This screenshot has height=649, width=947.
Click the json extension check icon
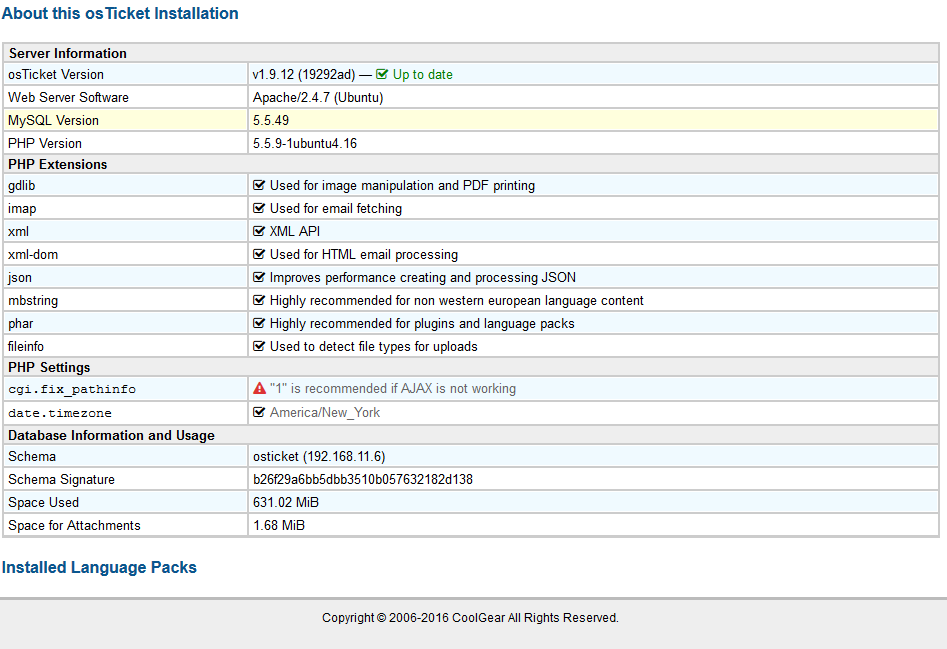pos(259,277)
